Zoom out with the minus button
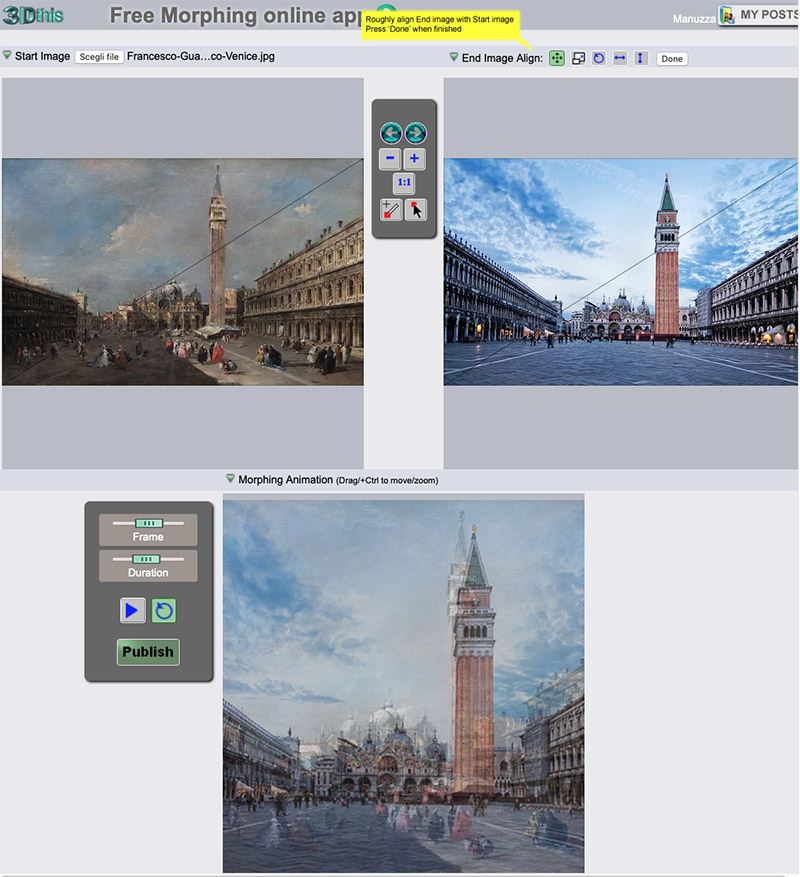 (390, 159)
